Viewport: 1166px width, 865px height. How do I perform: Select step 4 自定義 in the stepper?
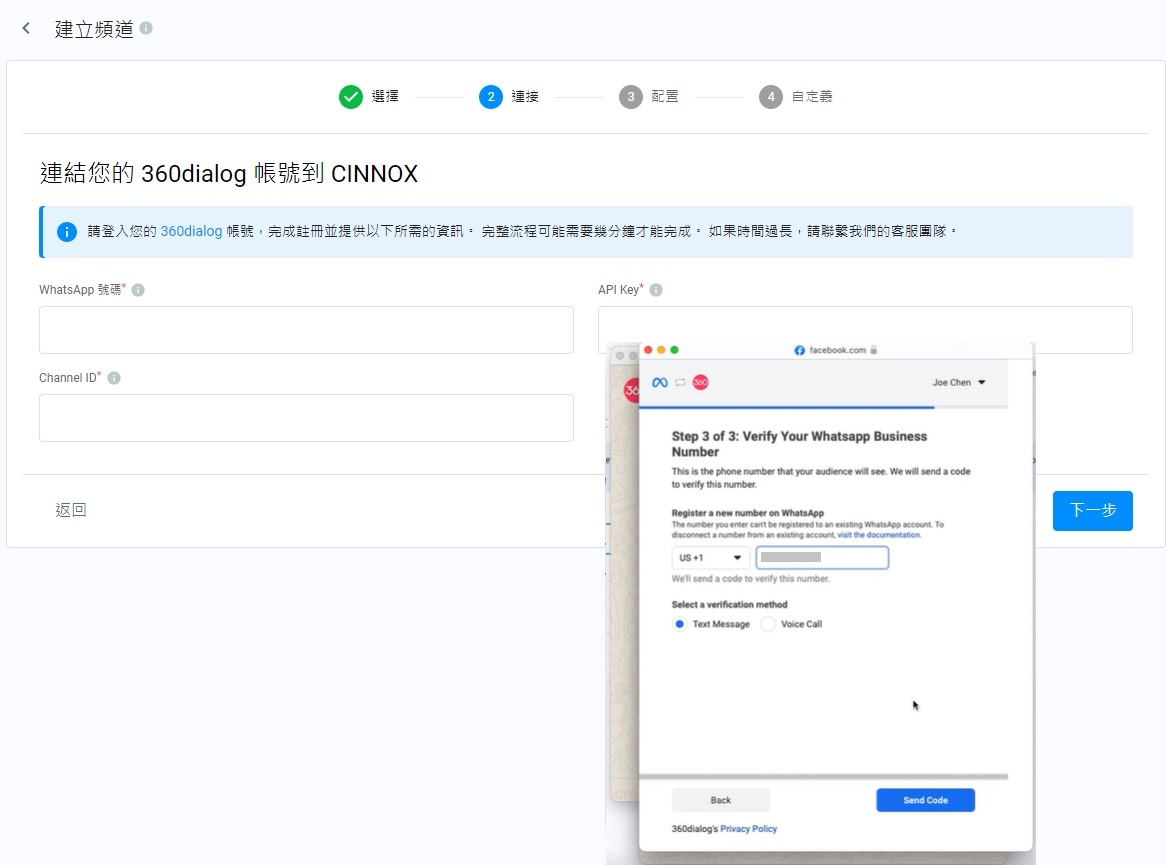pyautogui.click(x=770, y=97)
